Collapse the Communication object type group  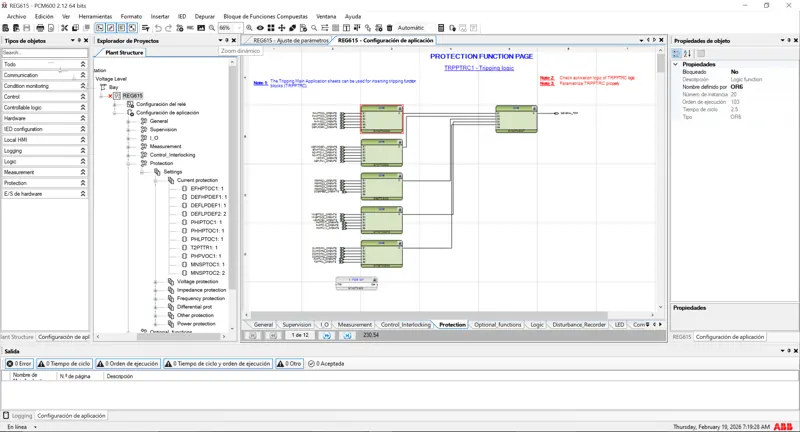pos(83,75)
